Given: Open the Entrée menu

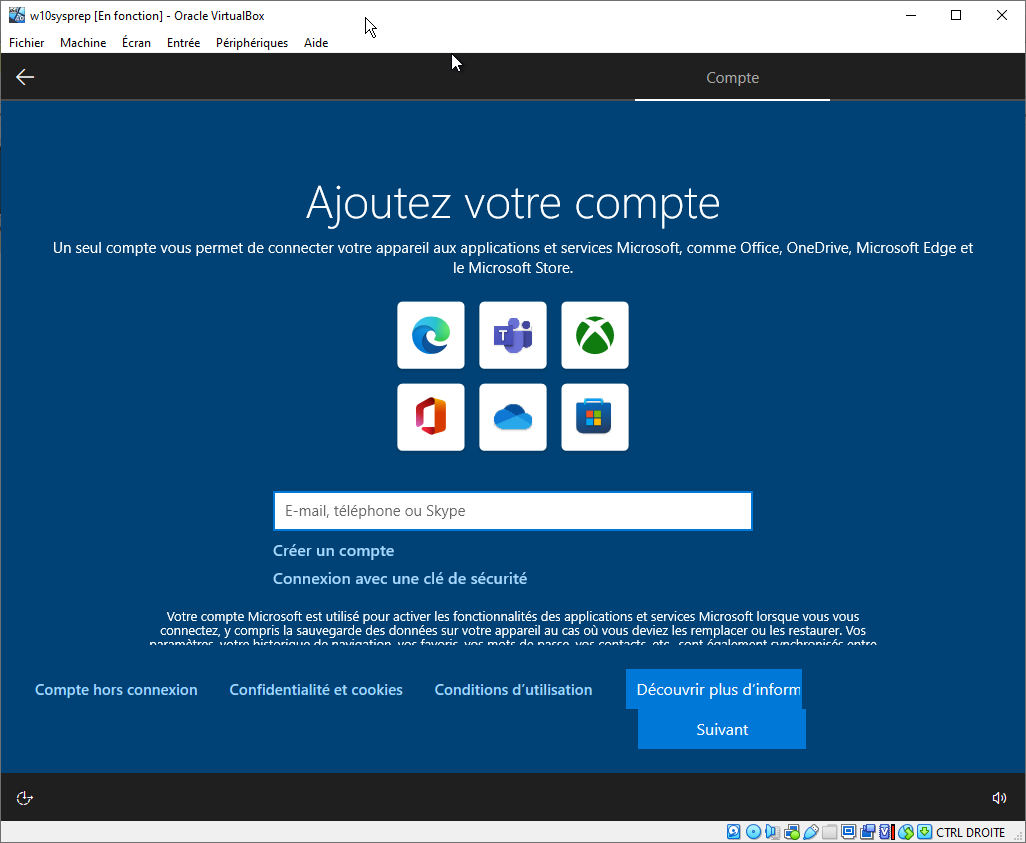Looking at the screenshot, I should click(x=183, y=43).
